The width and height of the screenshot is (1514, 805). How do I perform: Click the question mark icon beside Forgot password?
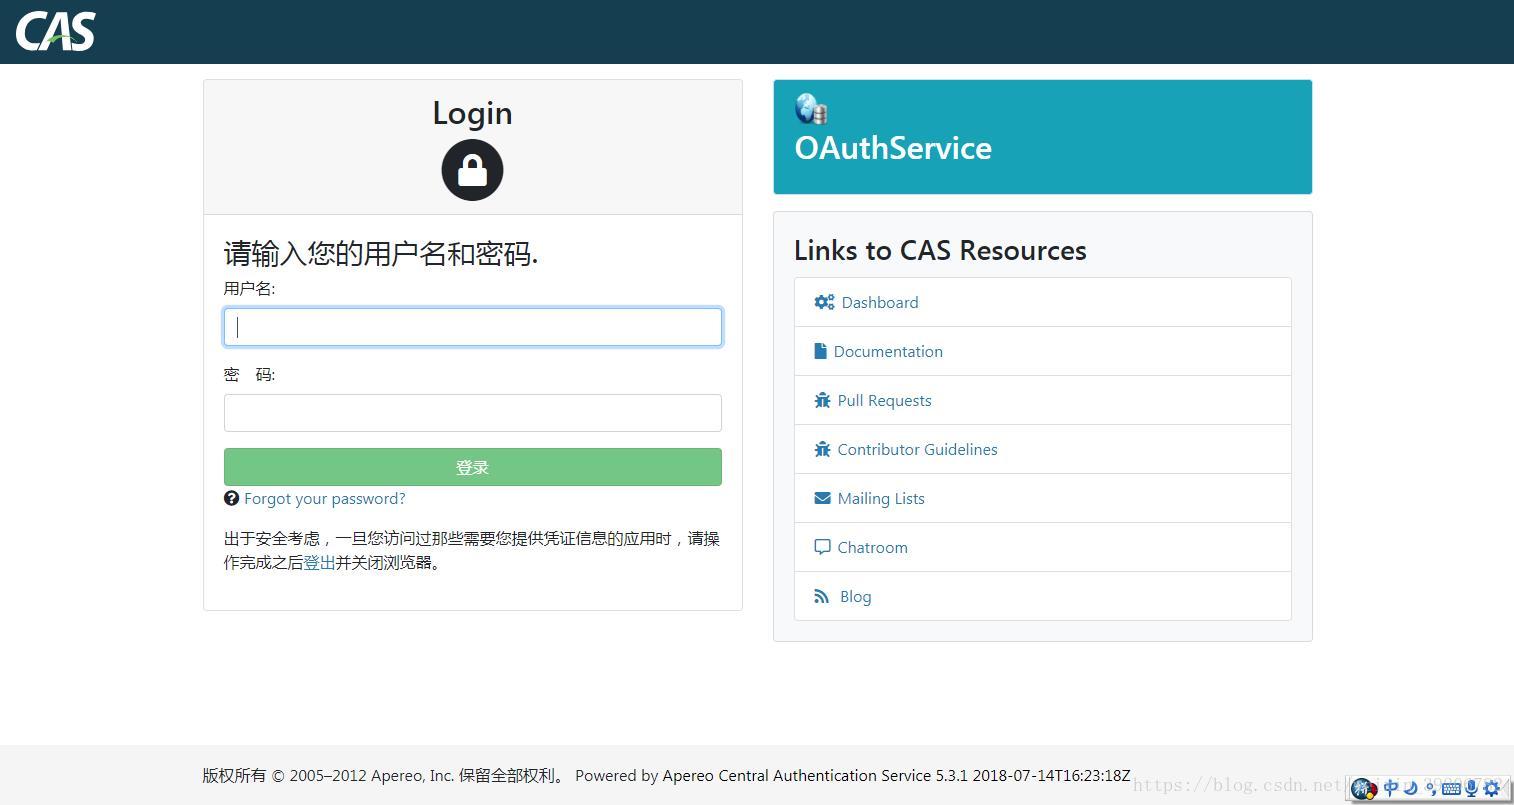[231, 498]
